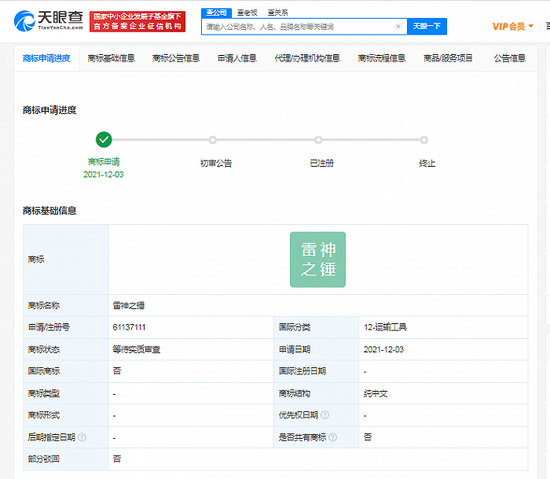This screenshot has height=479, width=550.
Task: Select the 查公司 search tab
Action: pyautogui.click(x=216, y=13)
